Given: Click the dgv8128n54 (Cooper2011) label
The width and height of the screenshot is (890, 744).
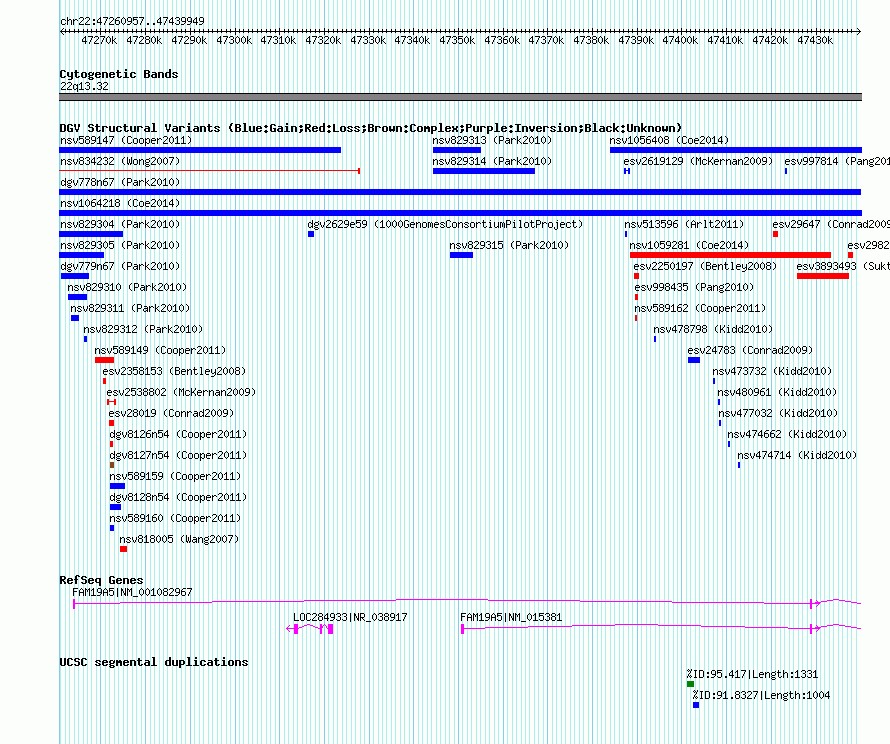Looking at the screenshot, I should pos(178,497).
